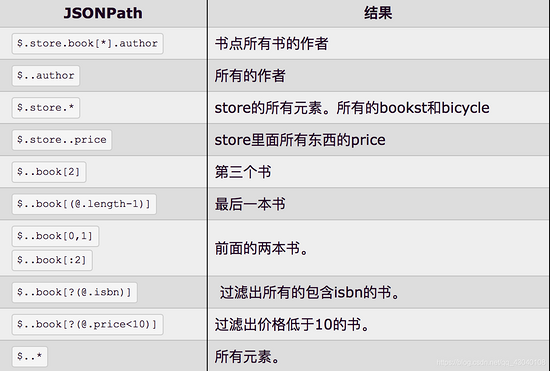
Task: Select the $.store.book[*].author code box
Action: [87, 43]
